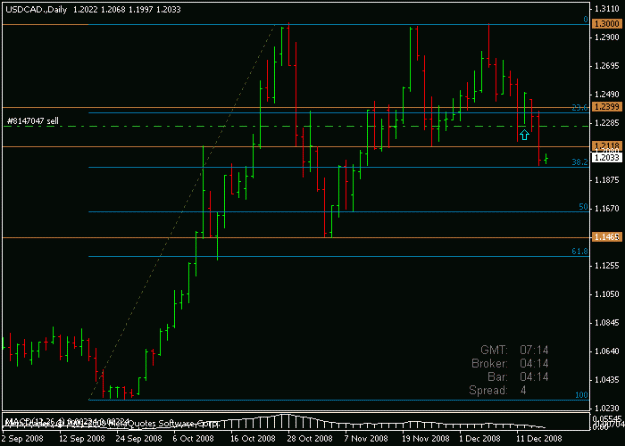Screen dimensions: 625x446
Task: Click the '6 Oct 2008' date label
Action: [x=193, y=438]
